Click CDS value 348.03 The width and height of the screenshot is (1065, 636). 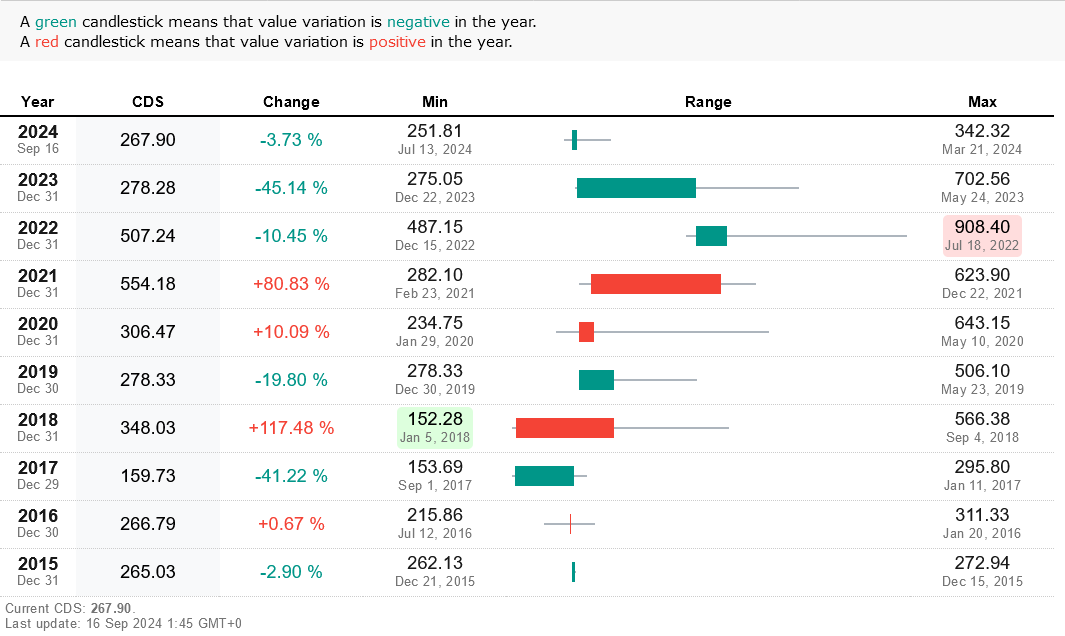(148, 428)
